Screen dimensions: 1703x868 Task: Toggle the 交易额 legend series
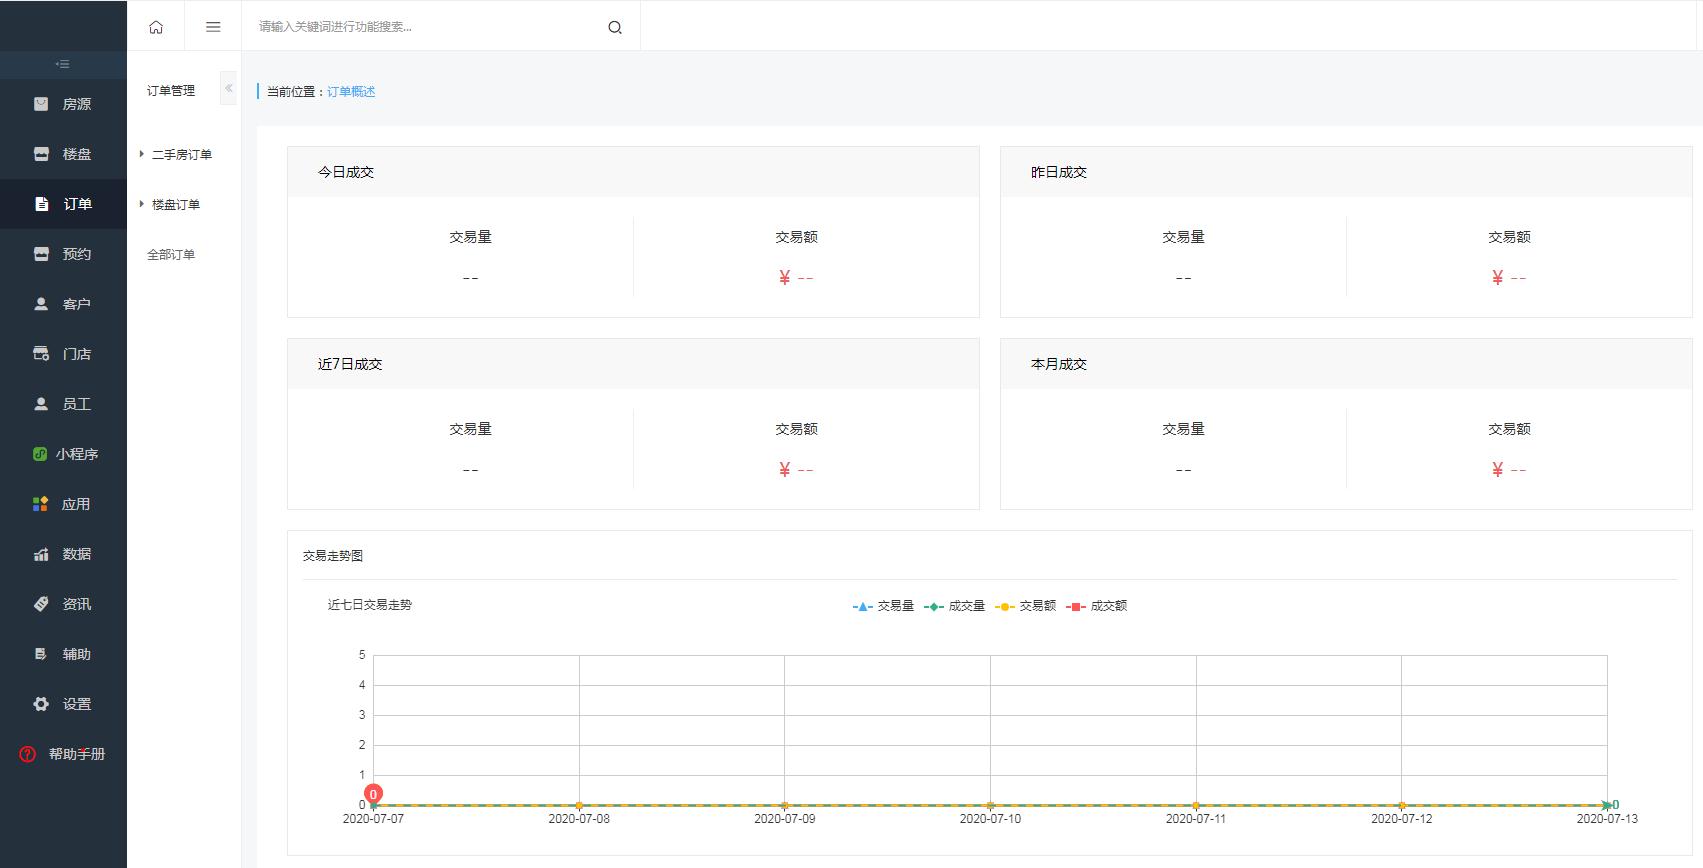tap(1025, 606)
